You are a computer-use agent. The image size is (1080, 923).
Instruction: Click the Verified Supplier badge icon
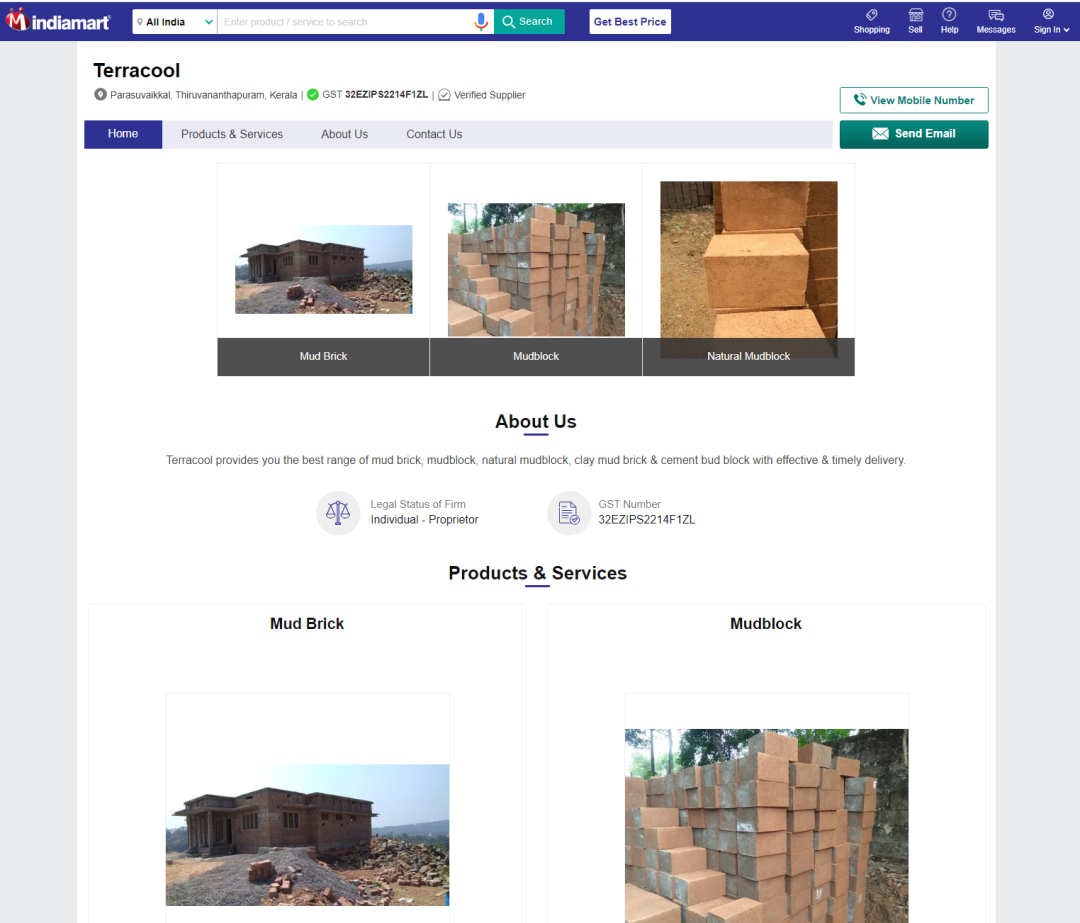click(444, 95)
